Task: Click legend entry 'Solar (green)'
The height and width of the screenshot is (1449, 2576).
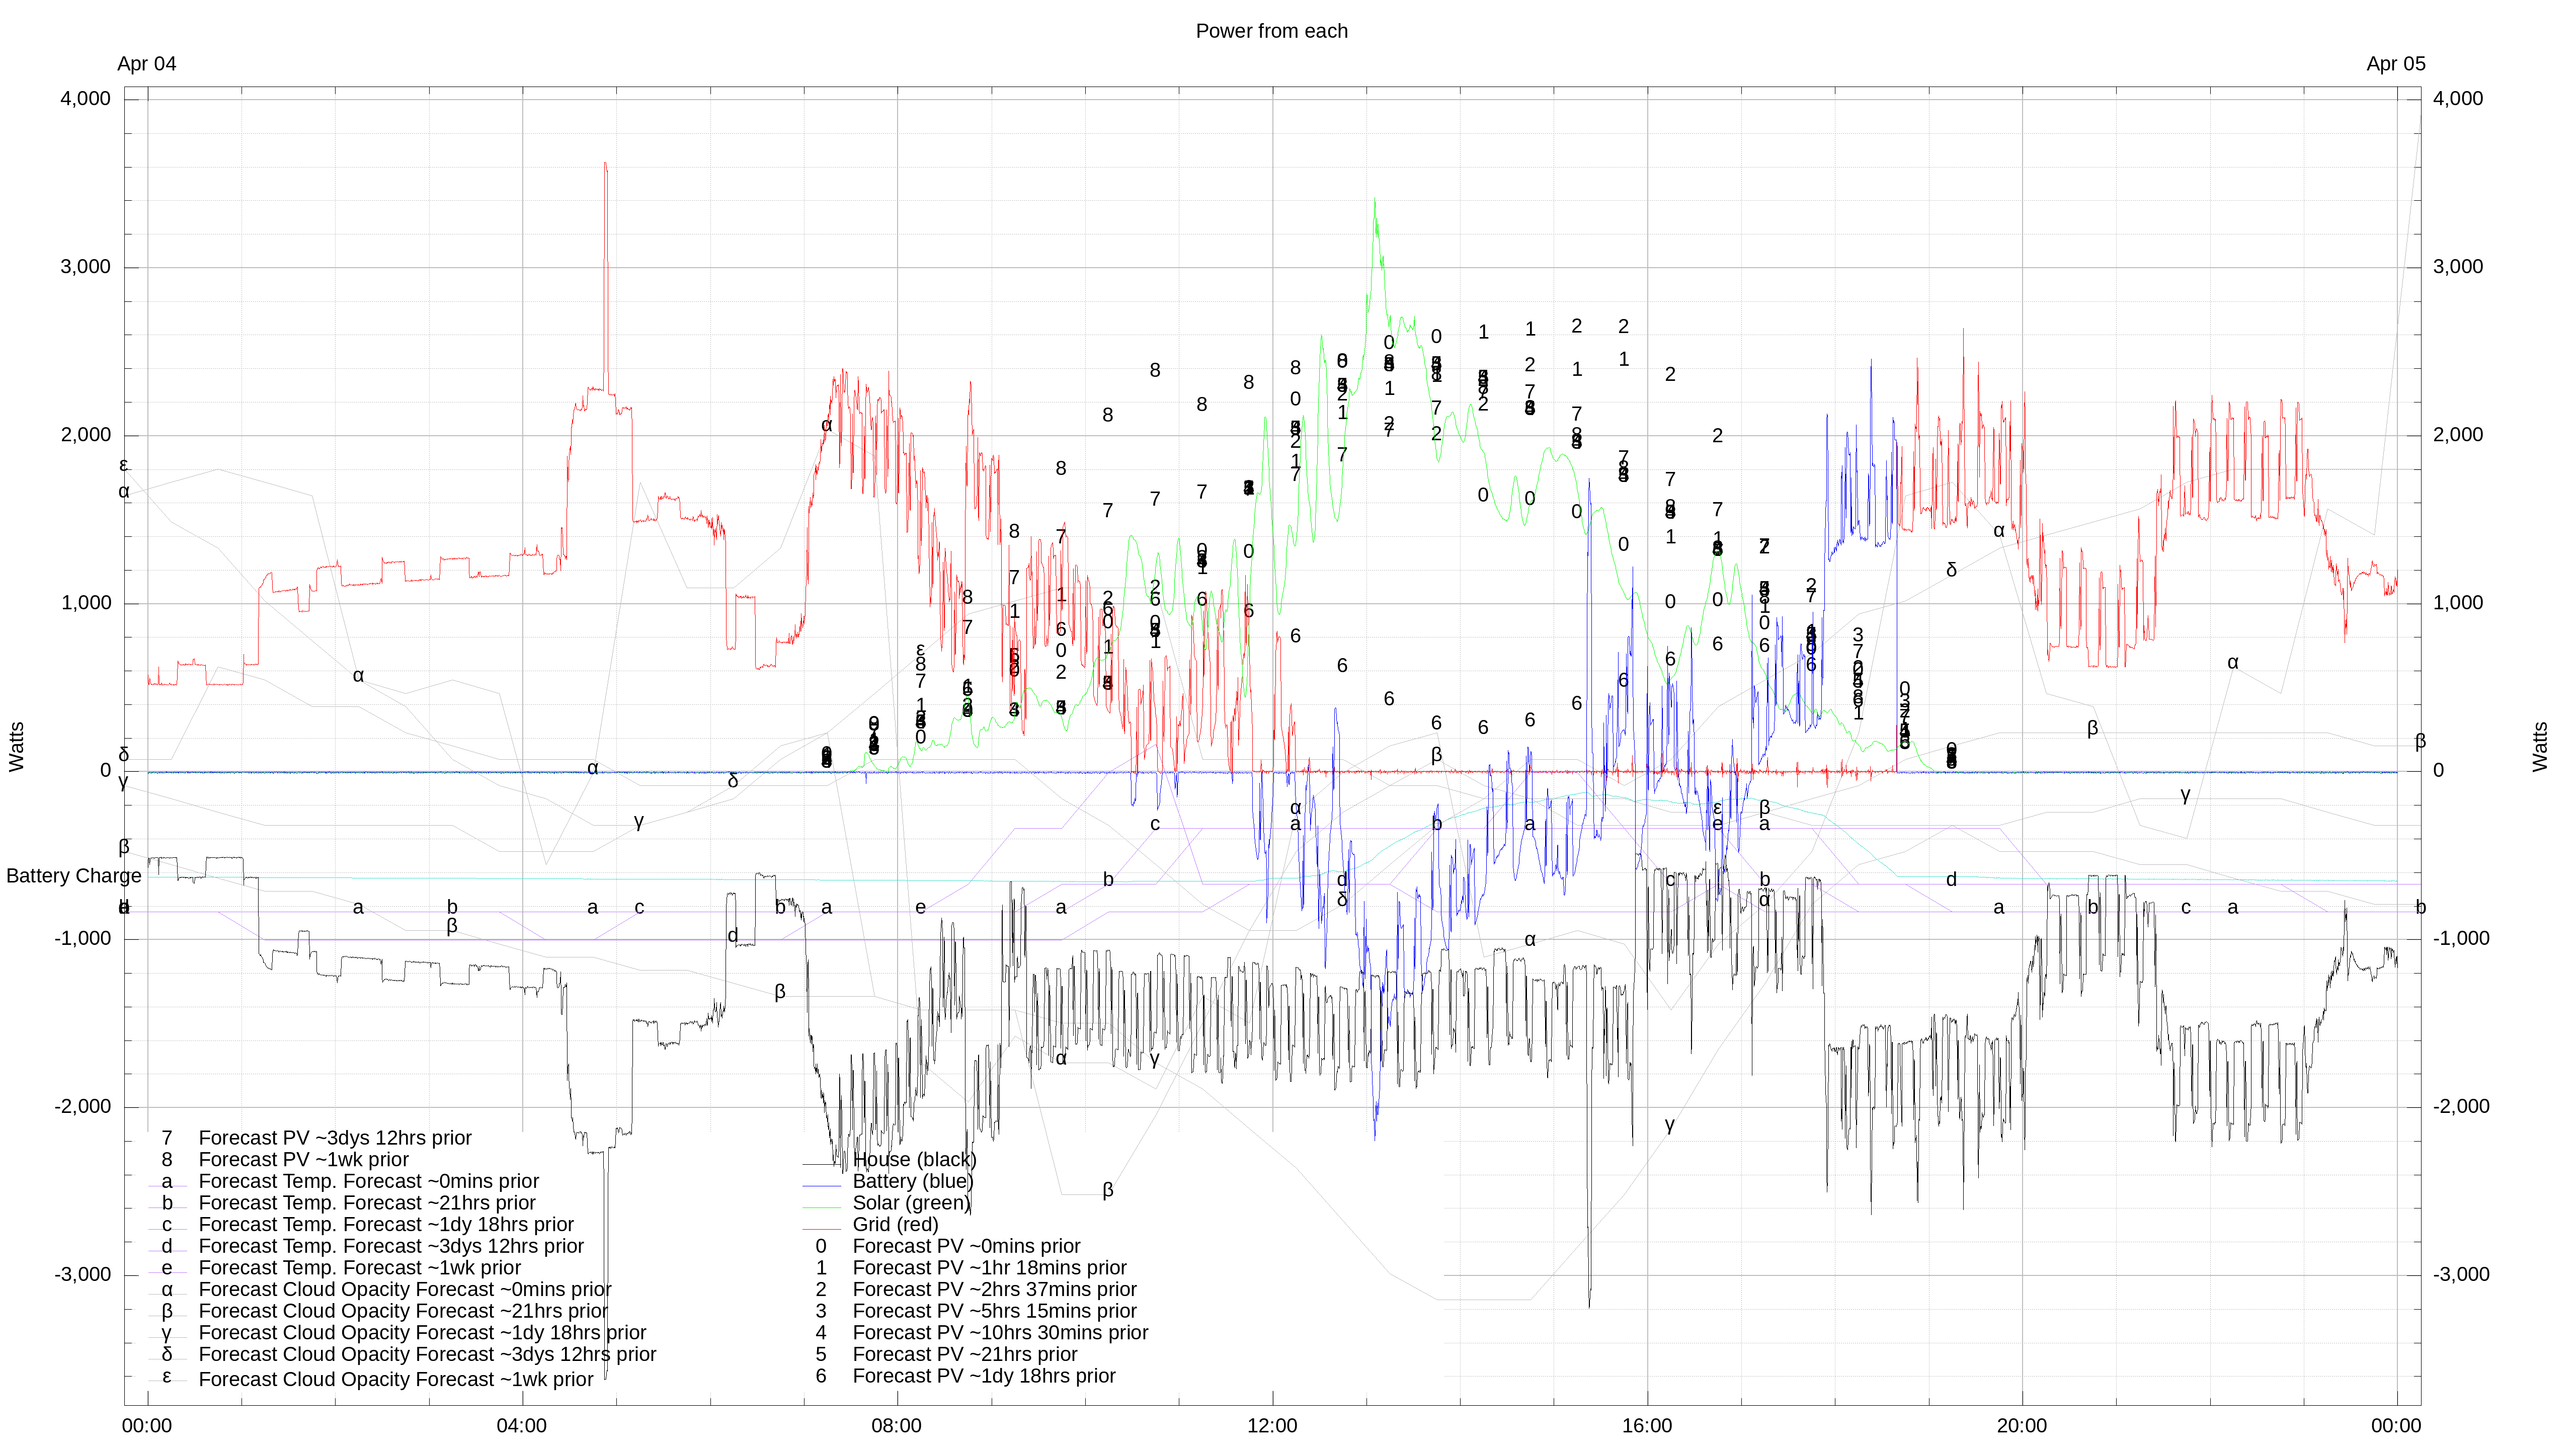Action: (x=911, y=1203)
